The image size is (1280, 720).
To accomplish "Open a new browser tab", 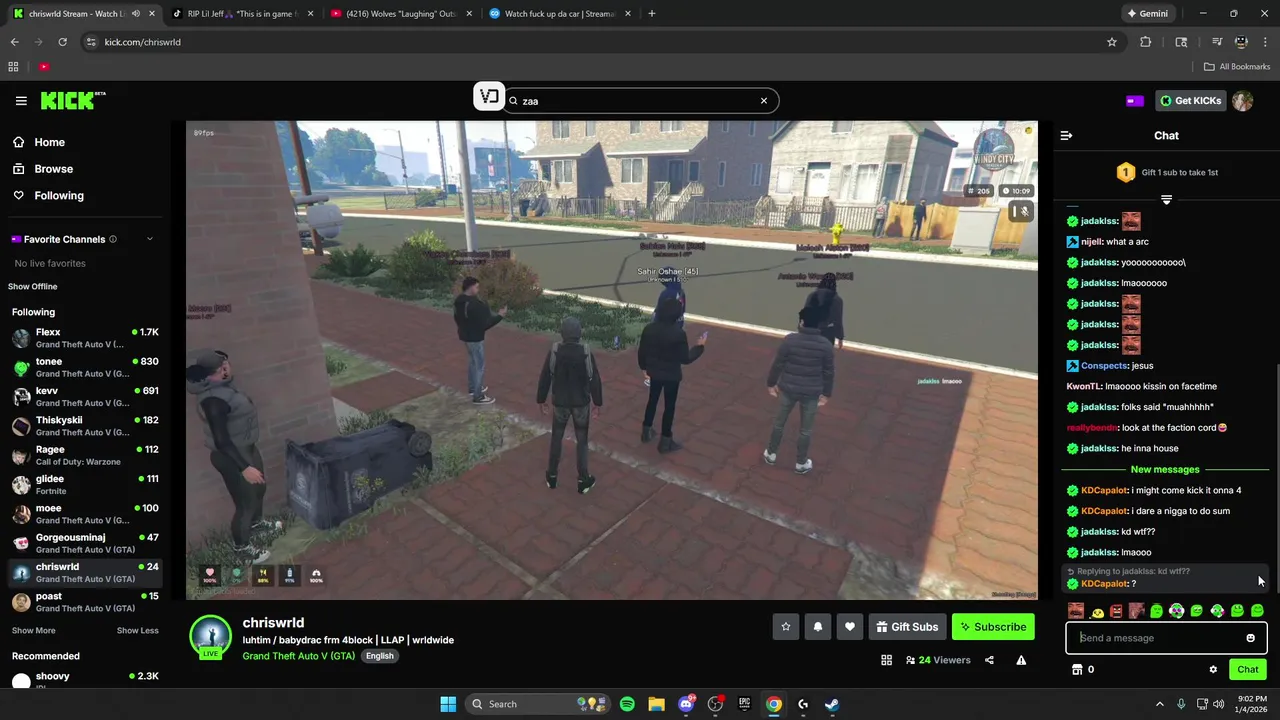I will 651,14.
